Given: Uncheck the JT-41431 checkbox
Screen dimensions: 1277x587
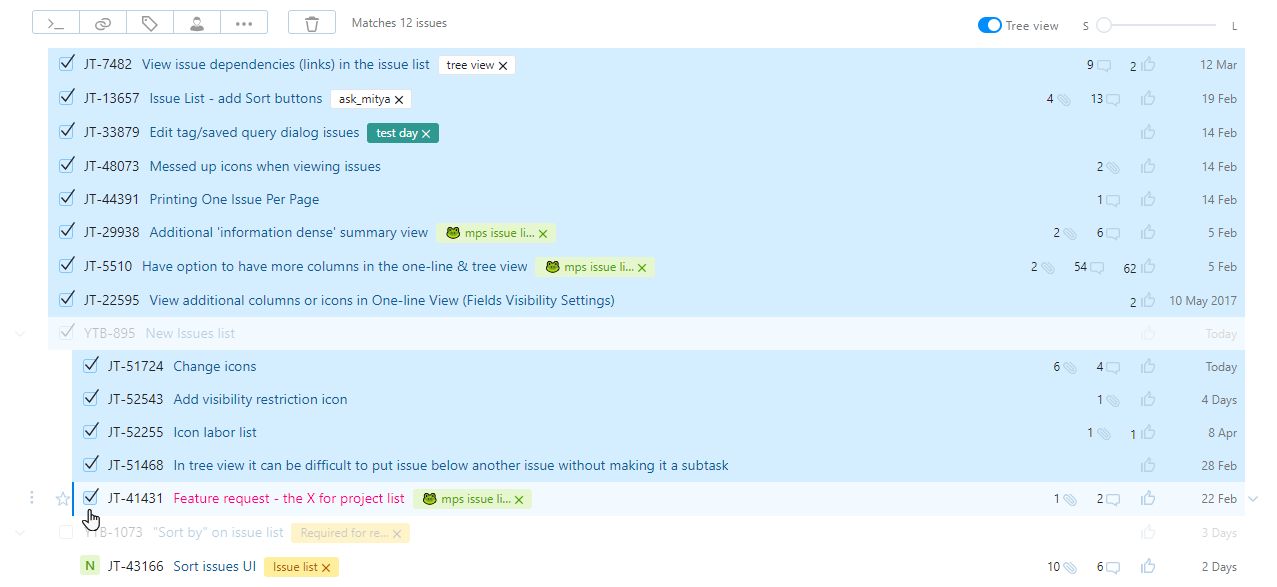Looking at the screenshot, I should 91,497.
